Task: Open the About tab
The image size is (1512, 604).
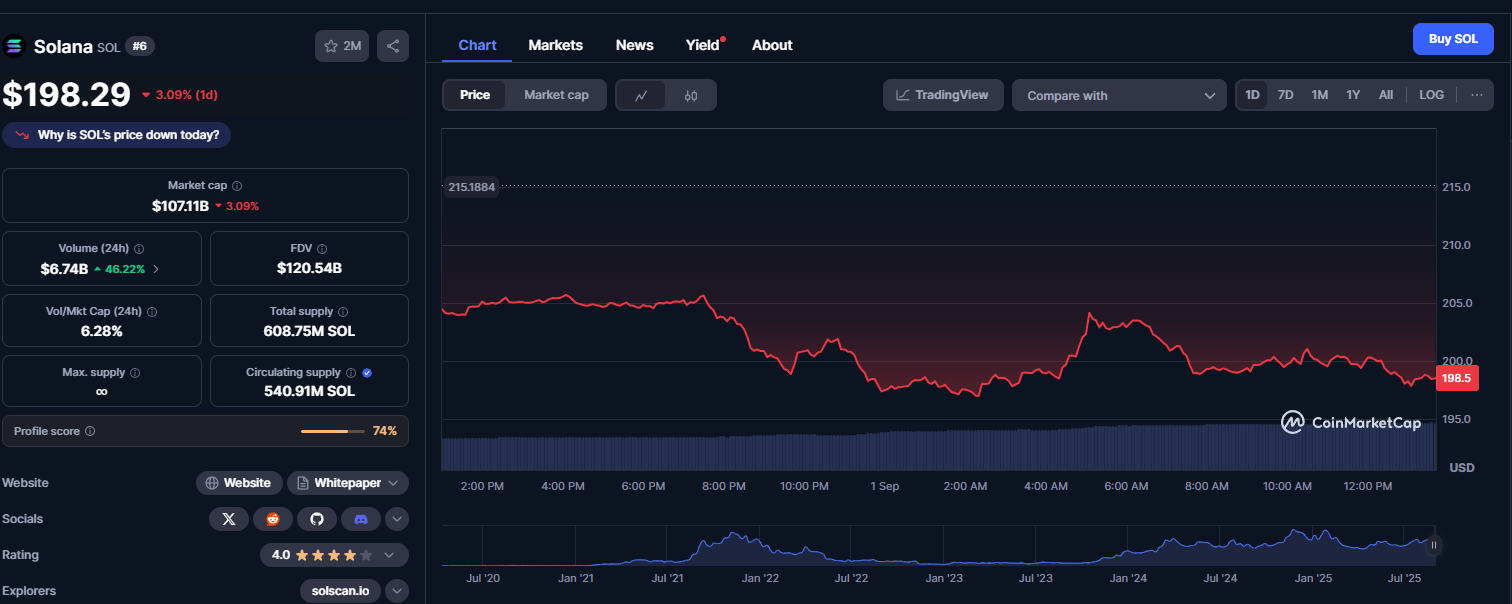Action: tap(772, 45)
